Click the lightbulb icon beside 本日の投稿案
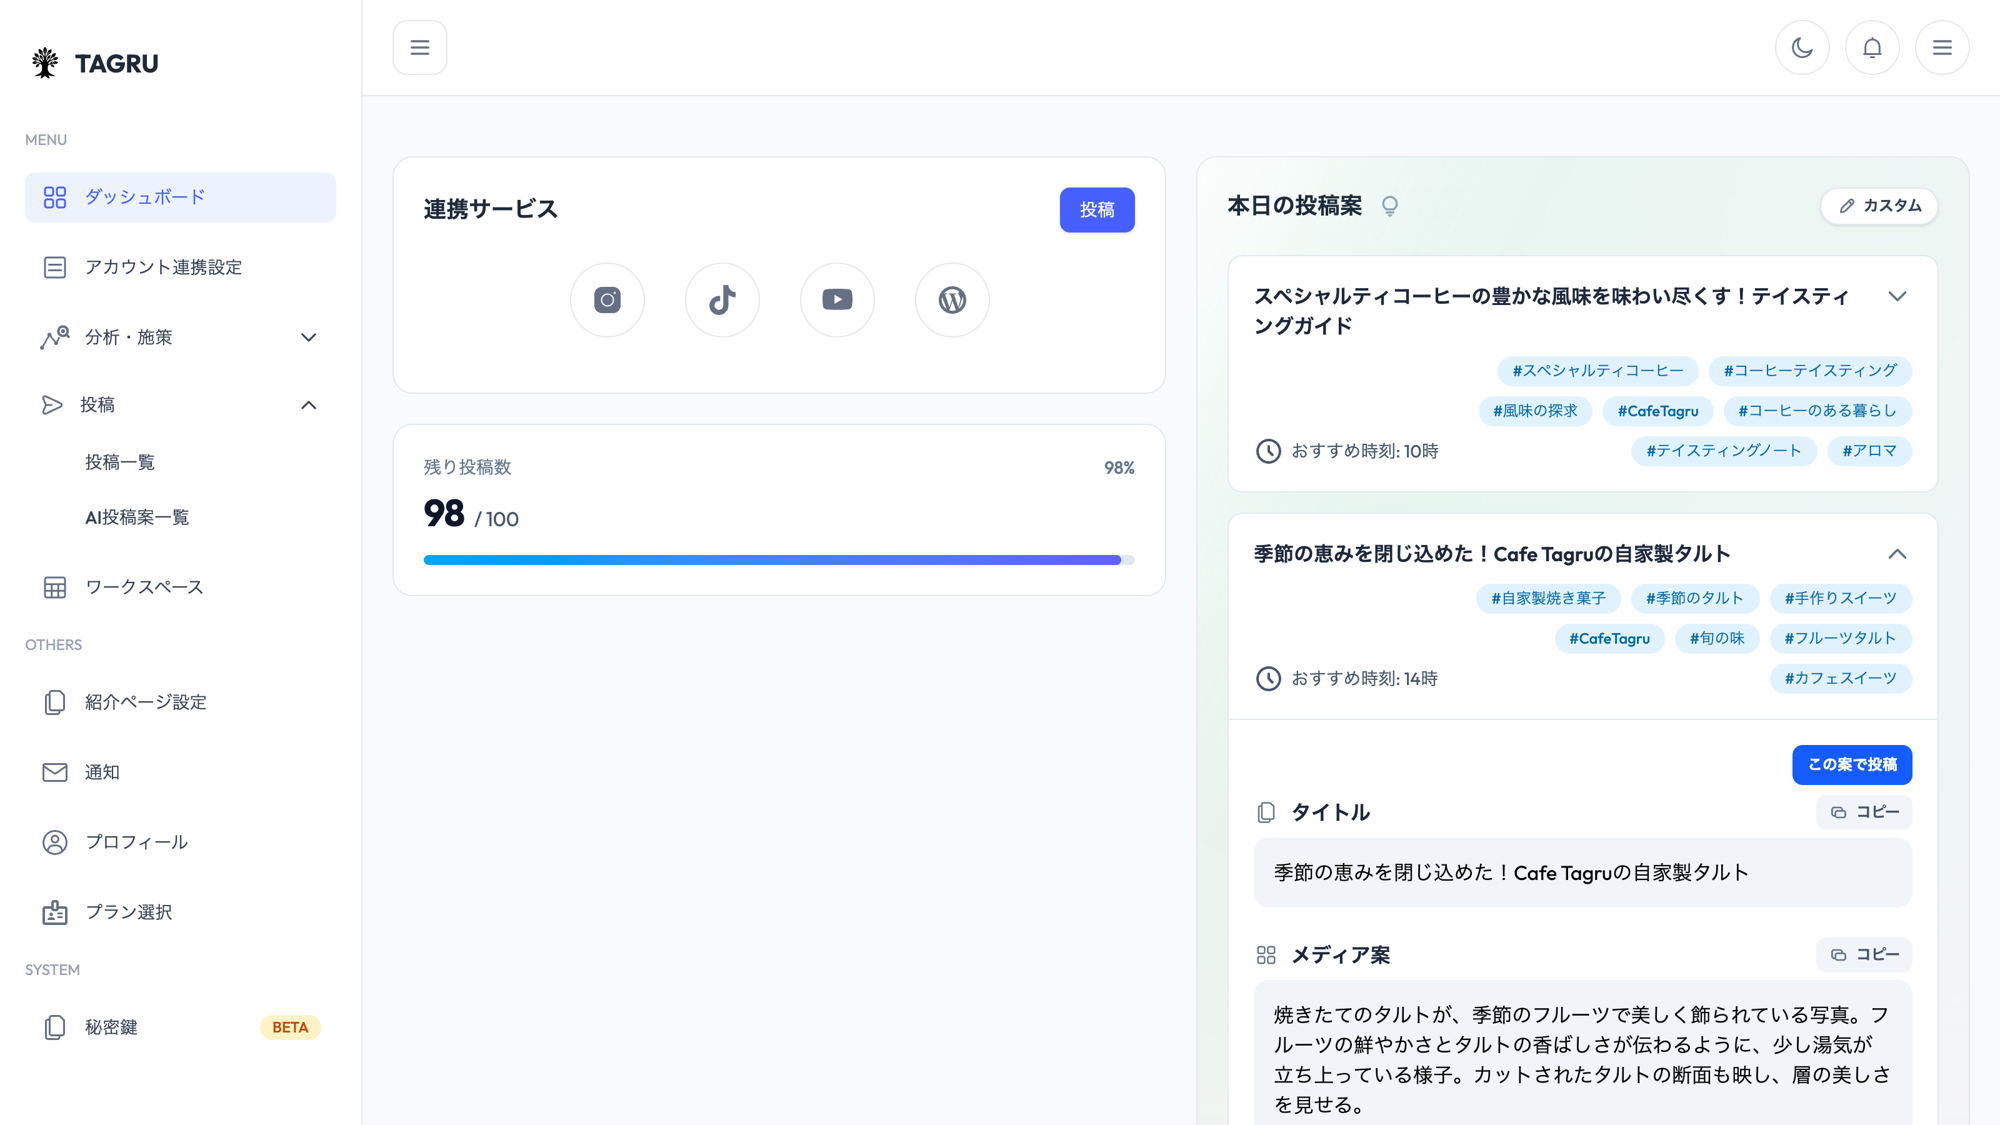 click(x=1390, y=206)
